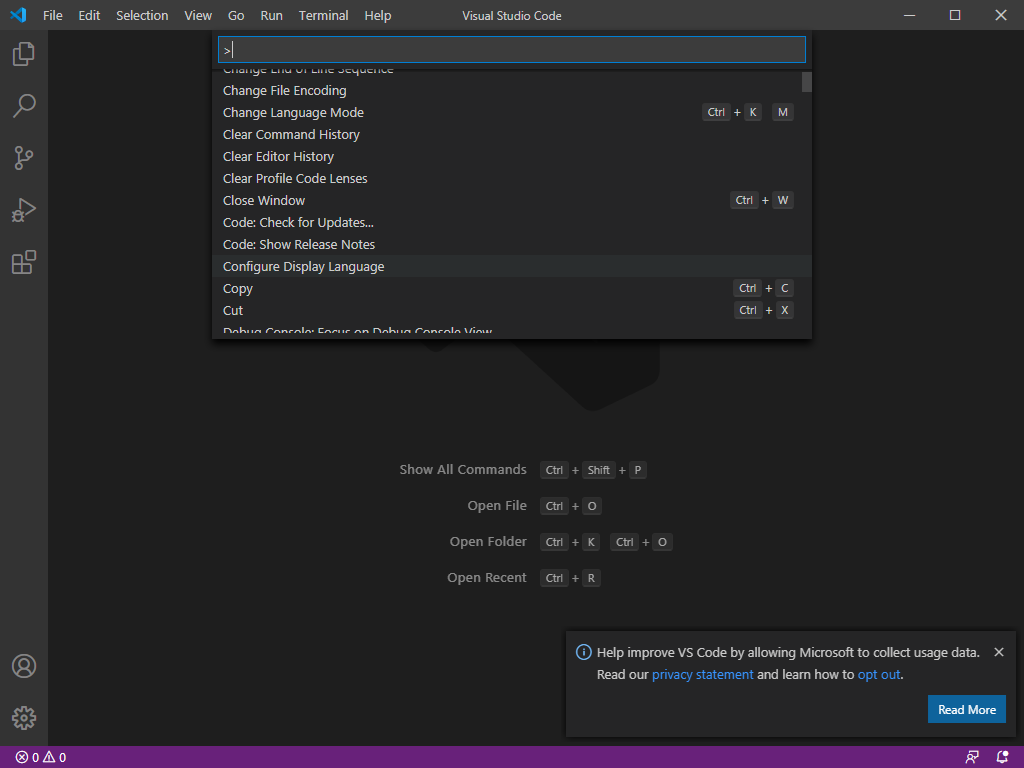Open the Selection menu
Image resolution: width=1024 pixels, height=768 pixels.
[x=142, y=15]
